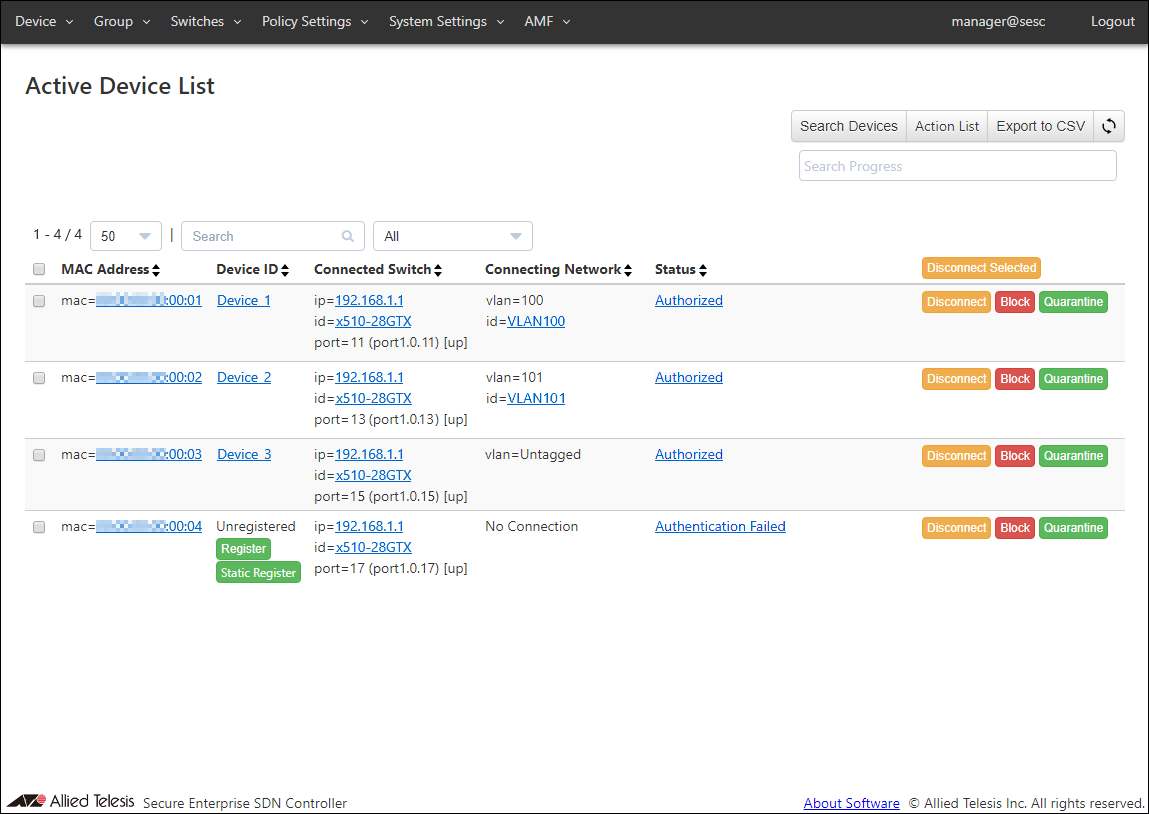Screen dimensions: 1149x814
Task: Open the Switches menu
Action: point(205,21)
